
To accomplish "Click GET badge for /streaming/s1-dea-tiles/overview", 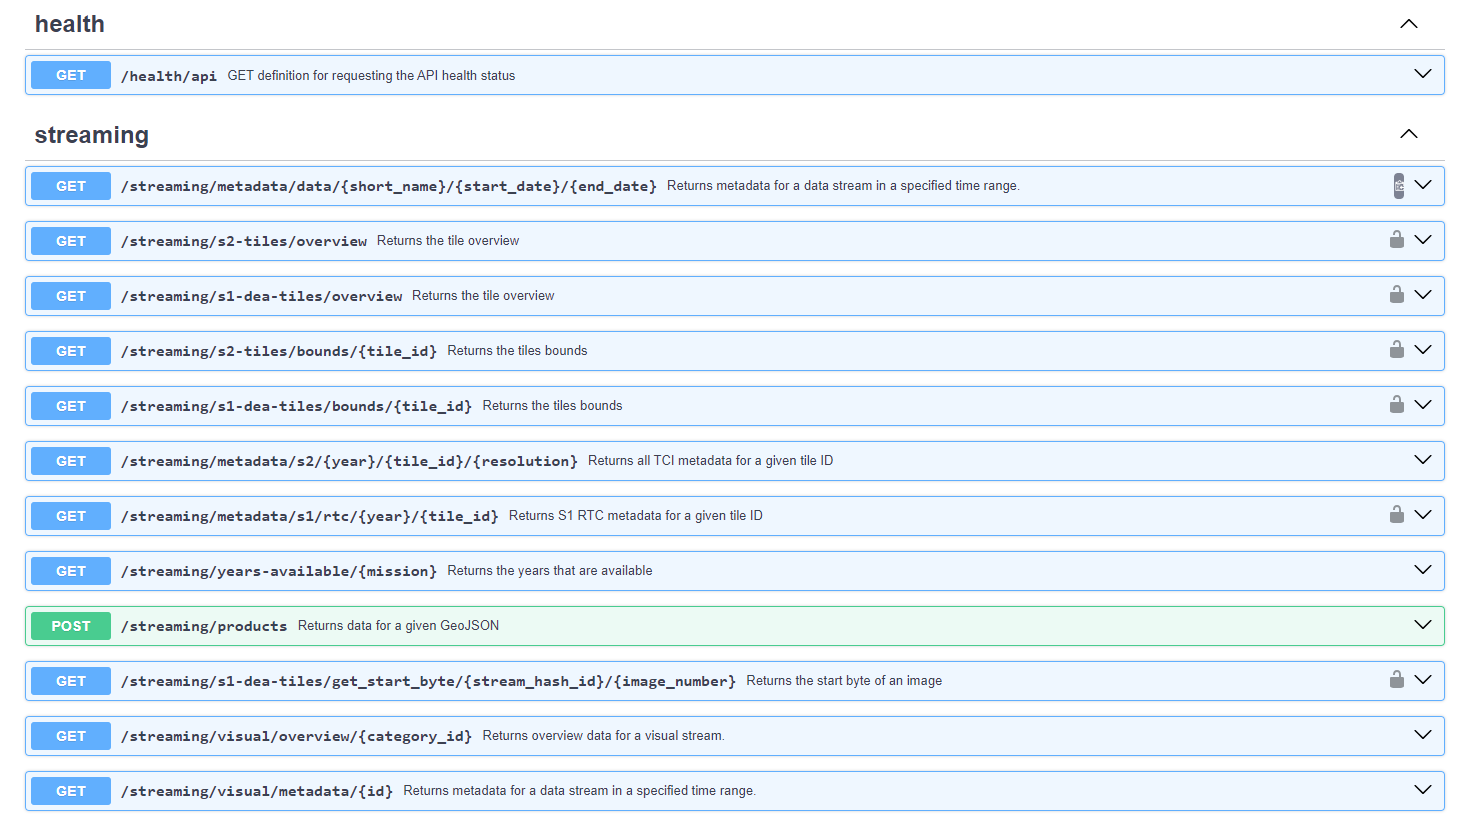I will coord(71,296).
